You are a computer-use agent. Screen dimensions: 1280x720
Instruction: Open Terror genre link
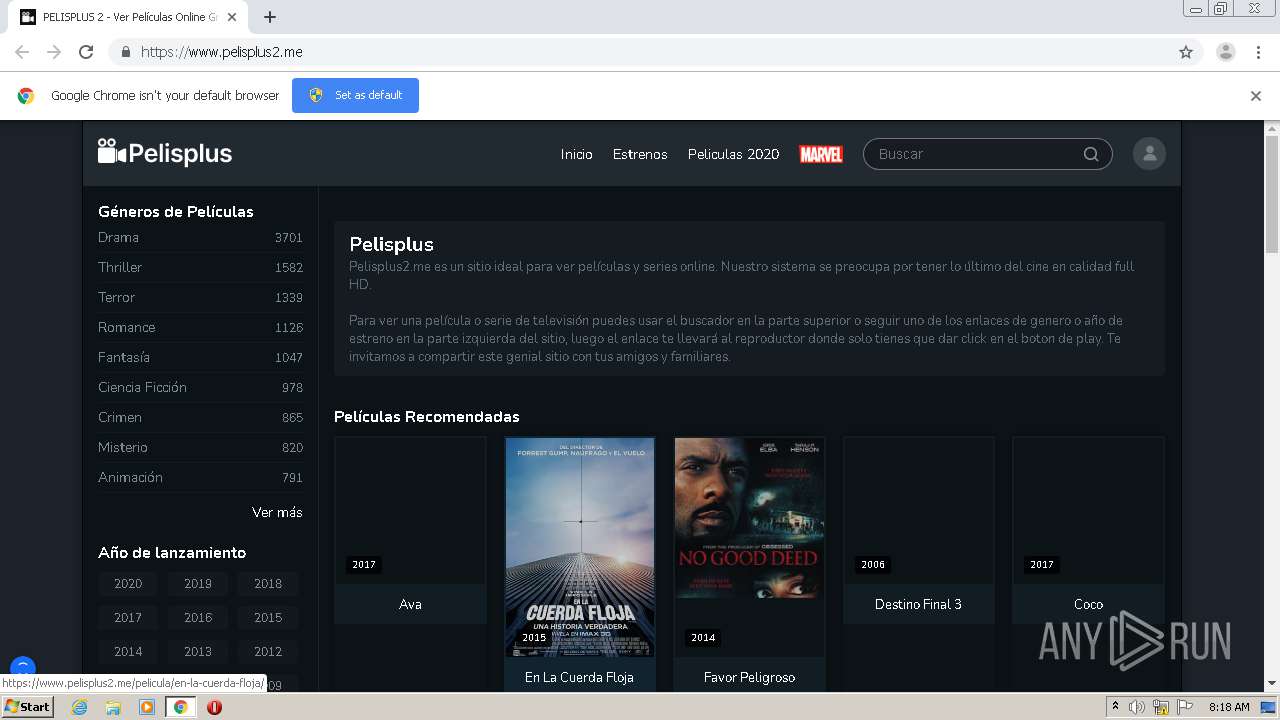[200, 297]
